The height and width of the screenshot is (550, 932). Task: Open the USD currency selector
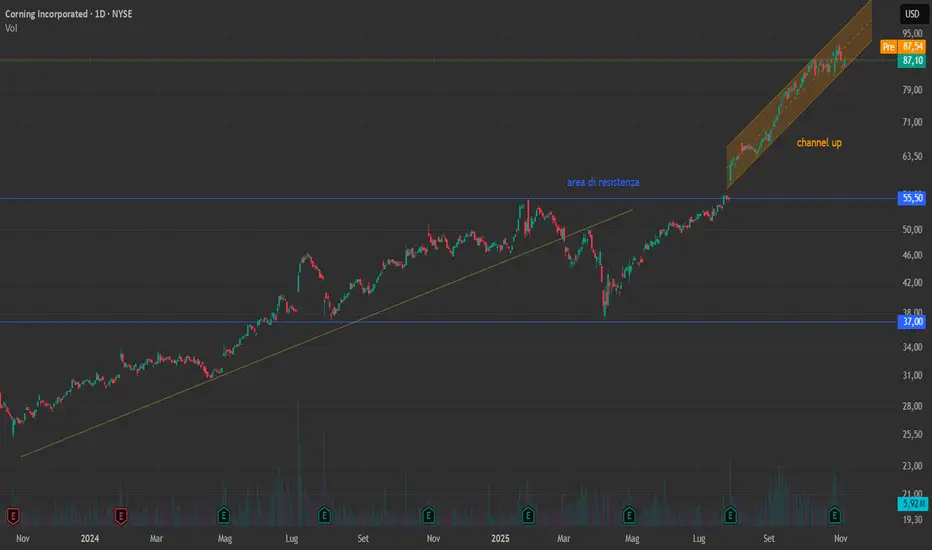pyautogui.click(x=912, y=14)
